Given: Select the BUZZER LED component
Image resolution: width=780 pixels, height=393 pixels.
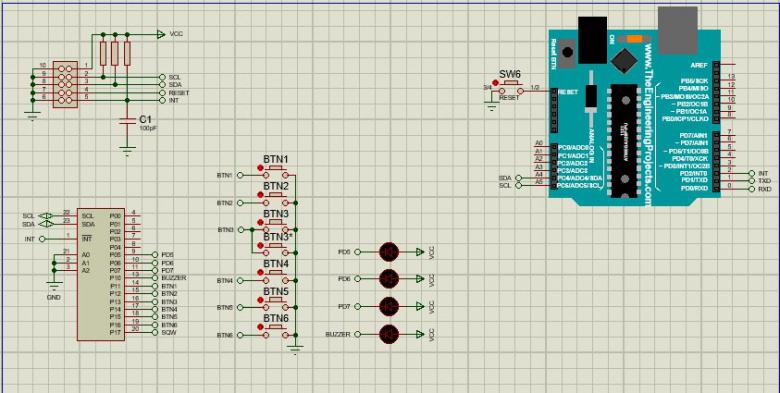Looking at the screenshot, I should click(389, 334).
